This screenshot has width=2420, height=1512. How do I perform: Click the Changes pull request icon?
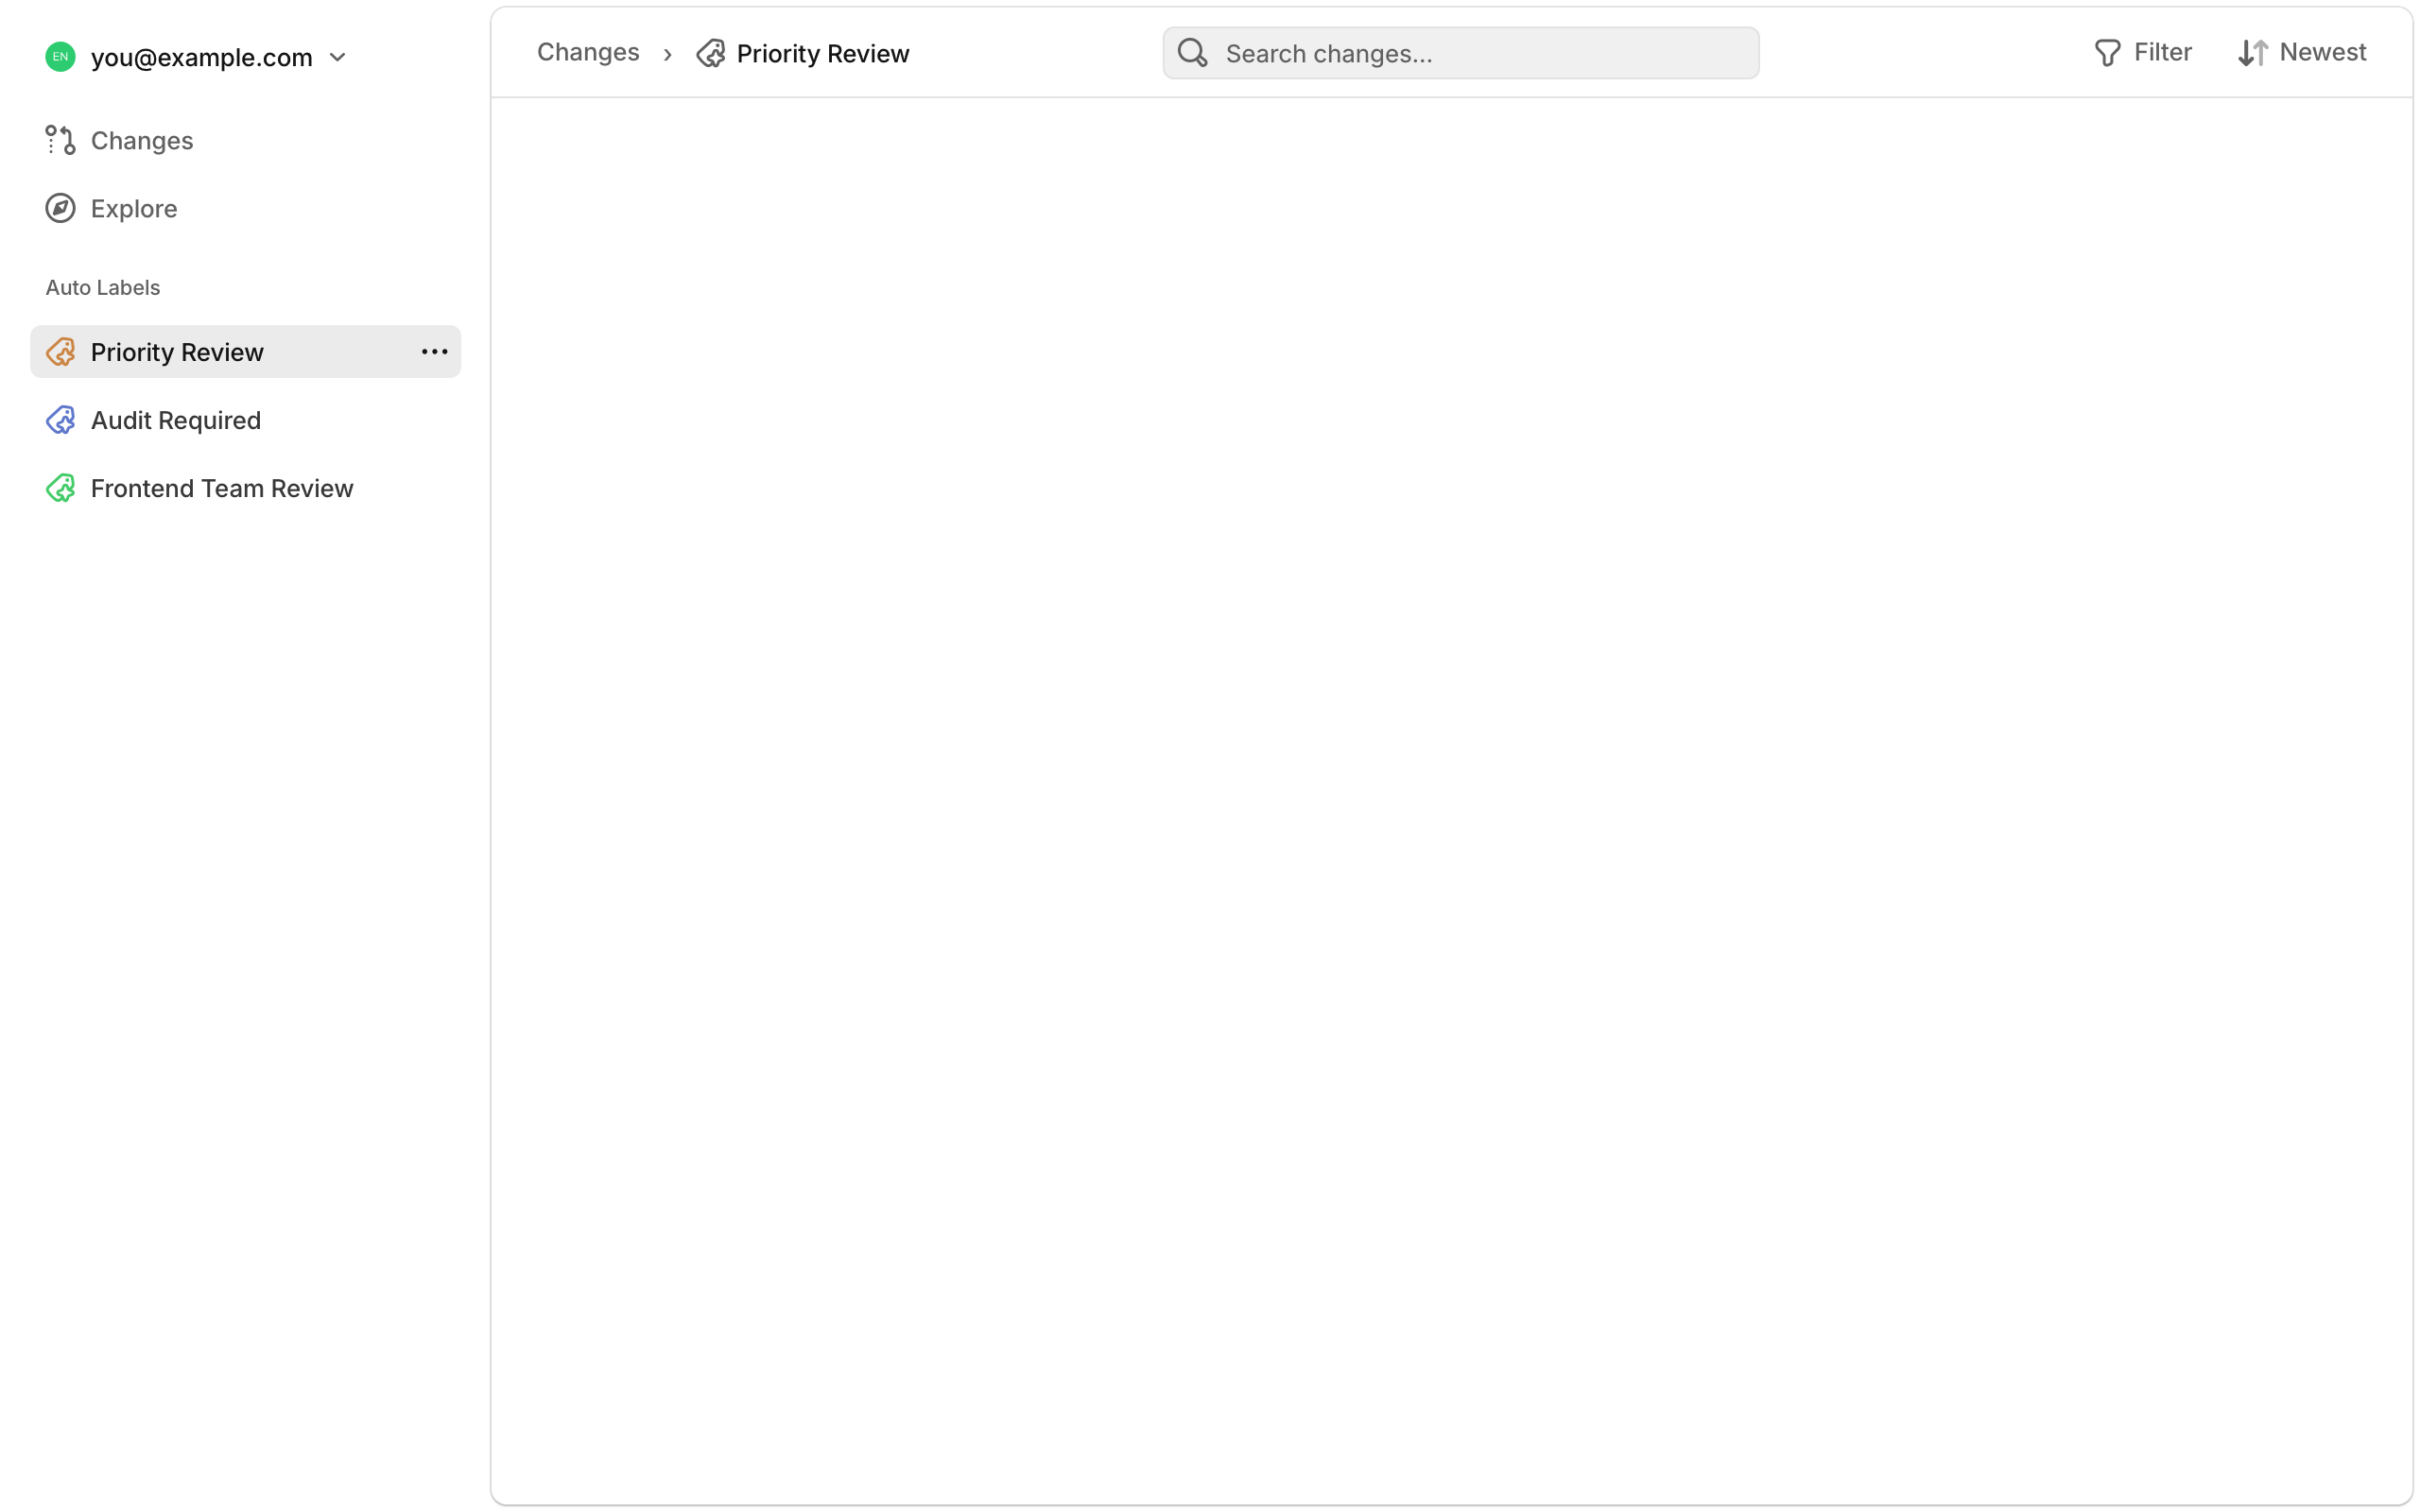tap(60, 140)
